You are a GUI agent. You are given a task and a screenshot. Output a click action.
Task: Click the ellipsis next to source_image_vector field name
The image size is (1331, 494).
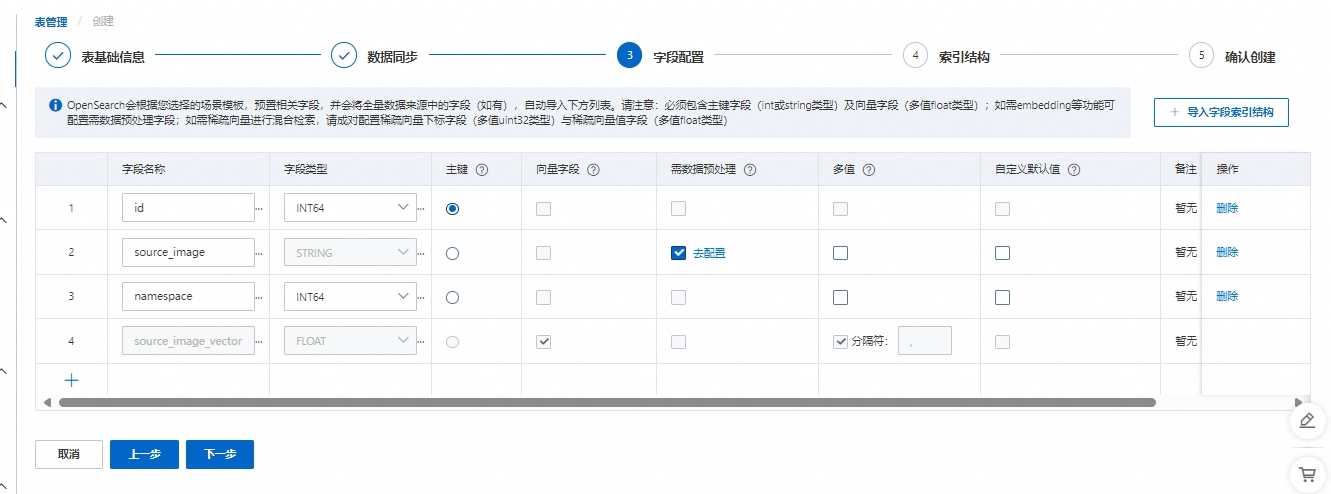tap(260, 341)
